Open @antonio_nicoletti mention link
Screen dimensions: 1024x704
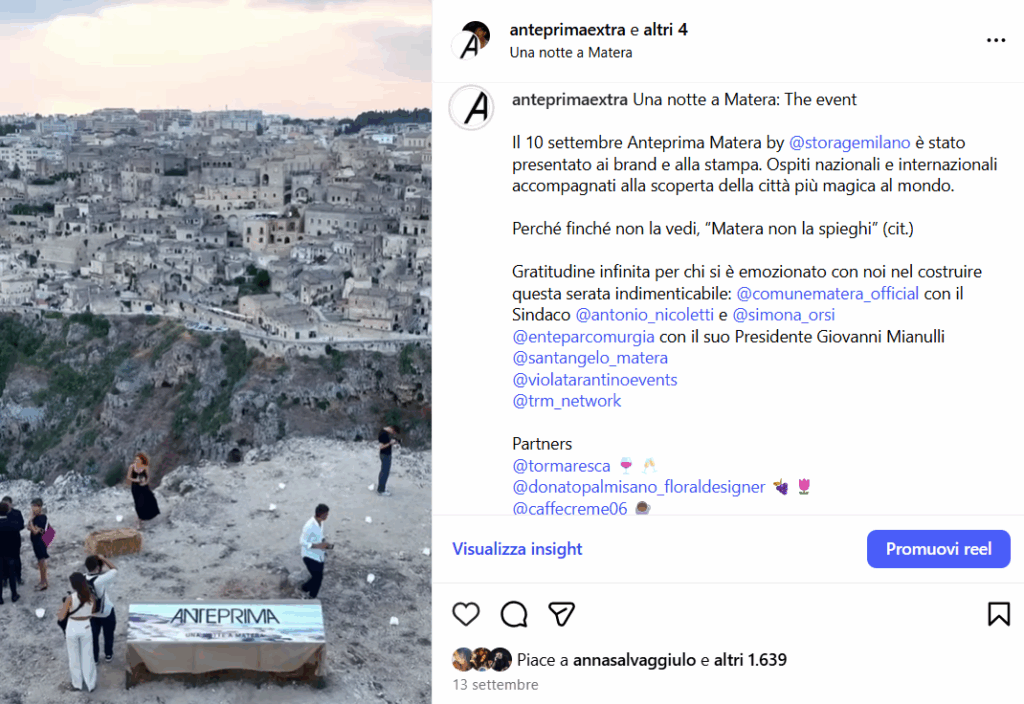coord(645,315)
